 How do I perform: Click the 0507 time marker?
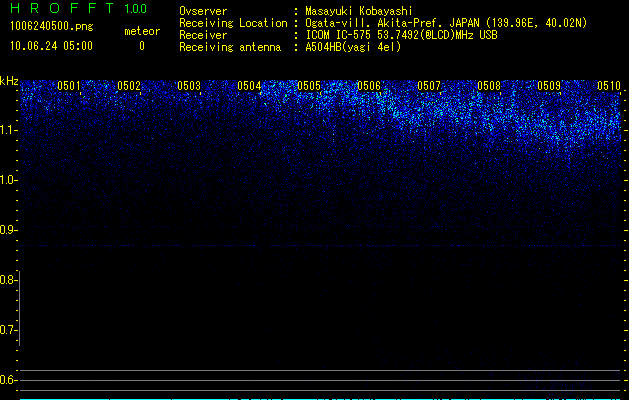pos(429,86)
